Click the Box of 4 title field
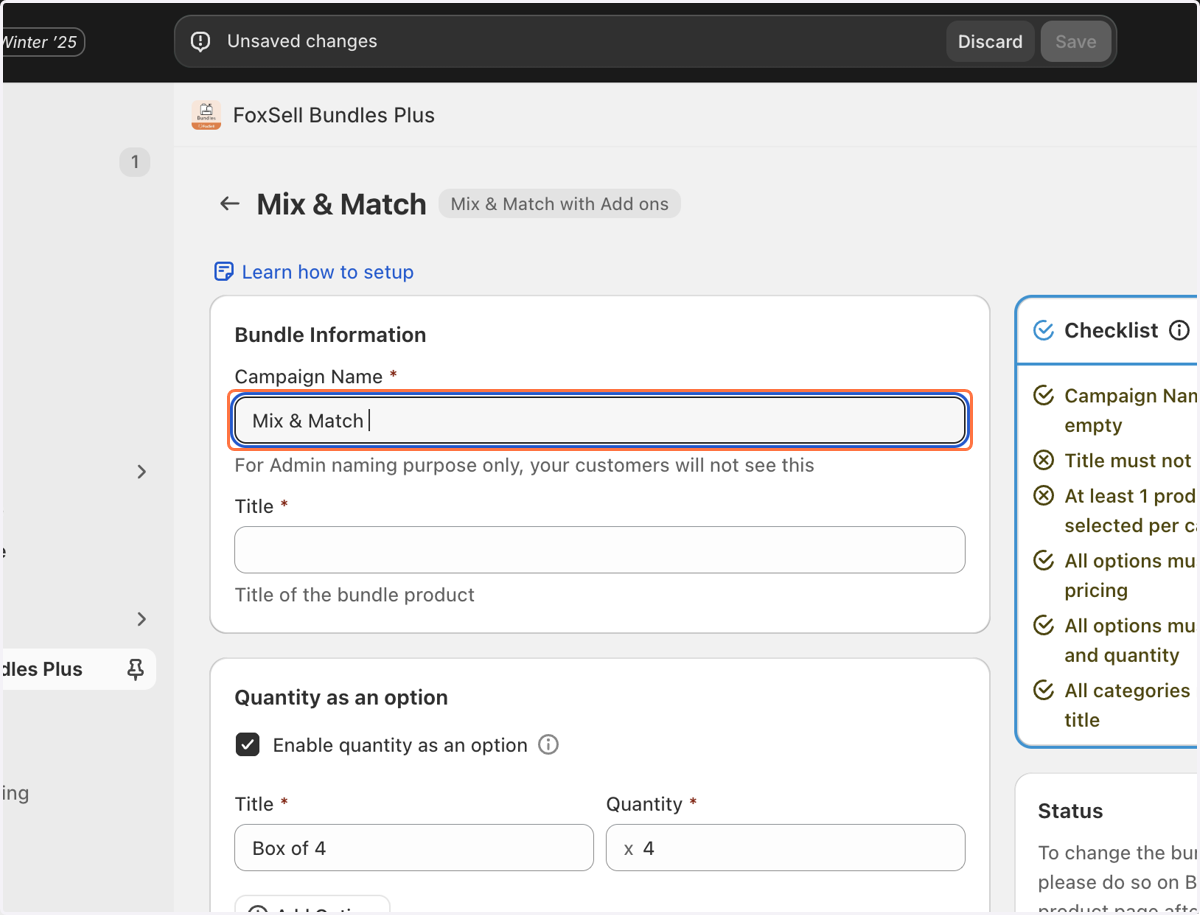This screenshot has width=1200, height=915. (414, 848)
